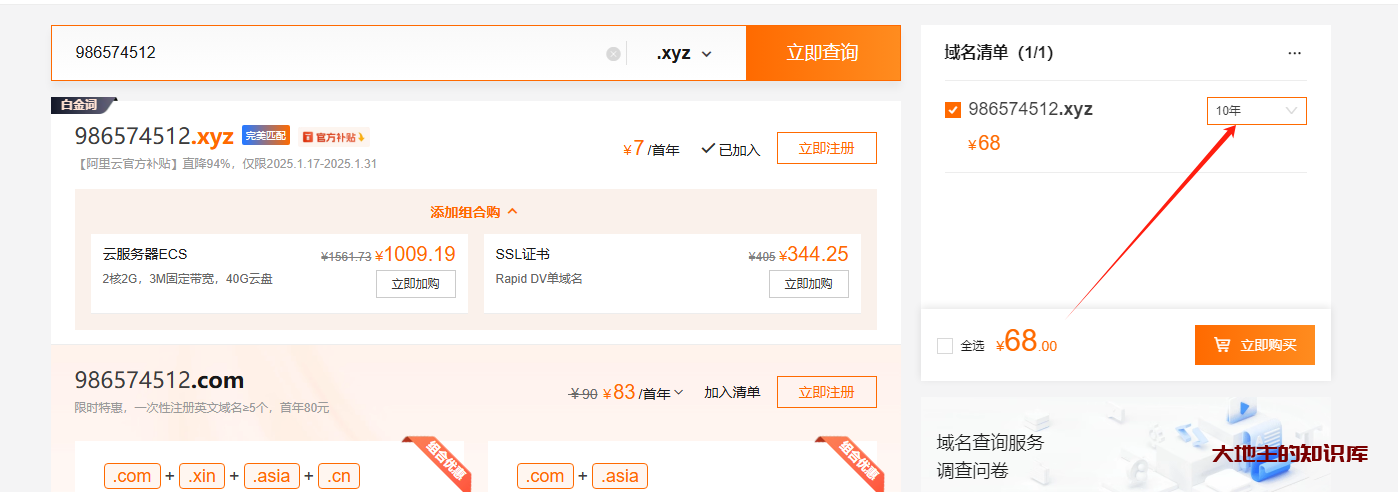
Task: Click the .xin suffix tag
Action: [x=202, y=476]
